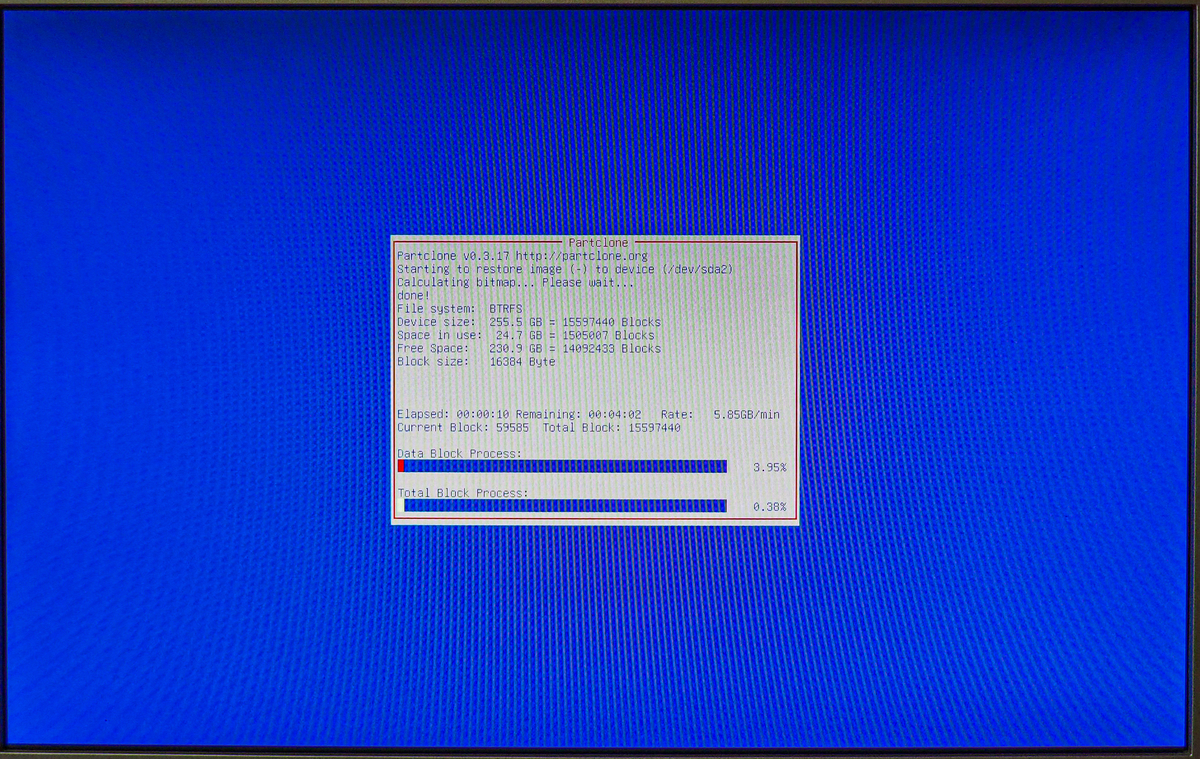Click the Current Block value 59585
1200x759 pixels.
point(513,427)
